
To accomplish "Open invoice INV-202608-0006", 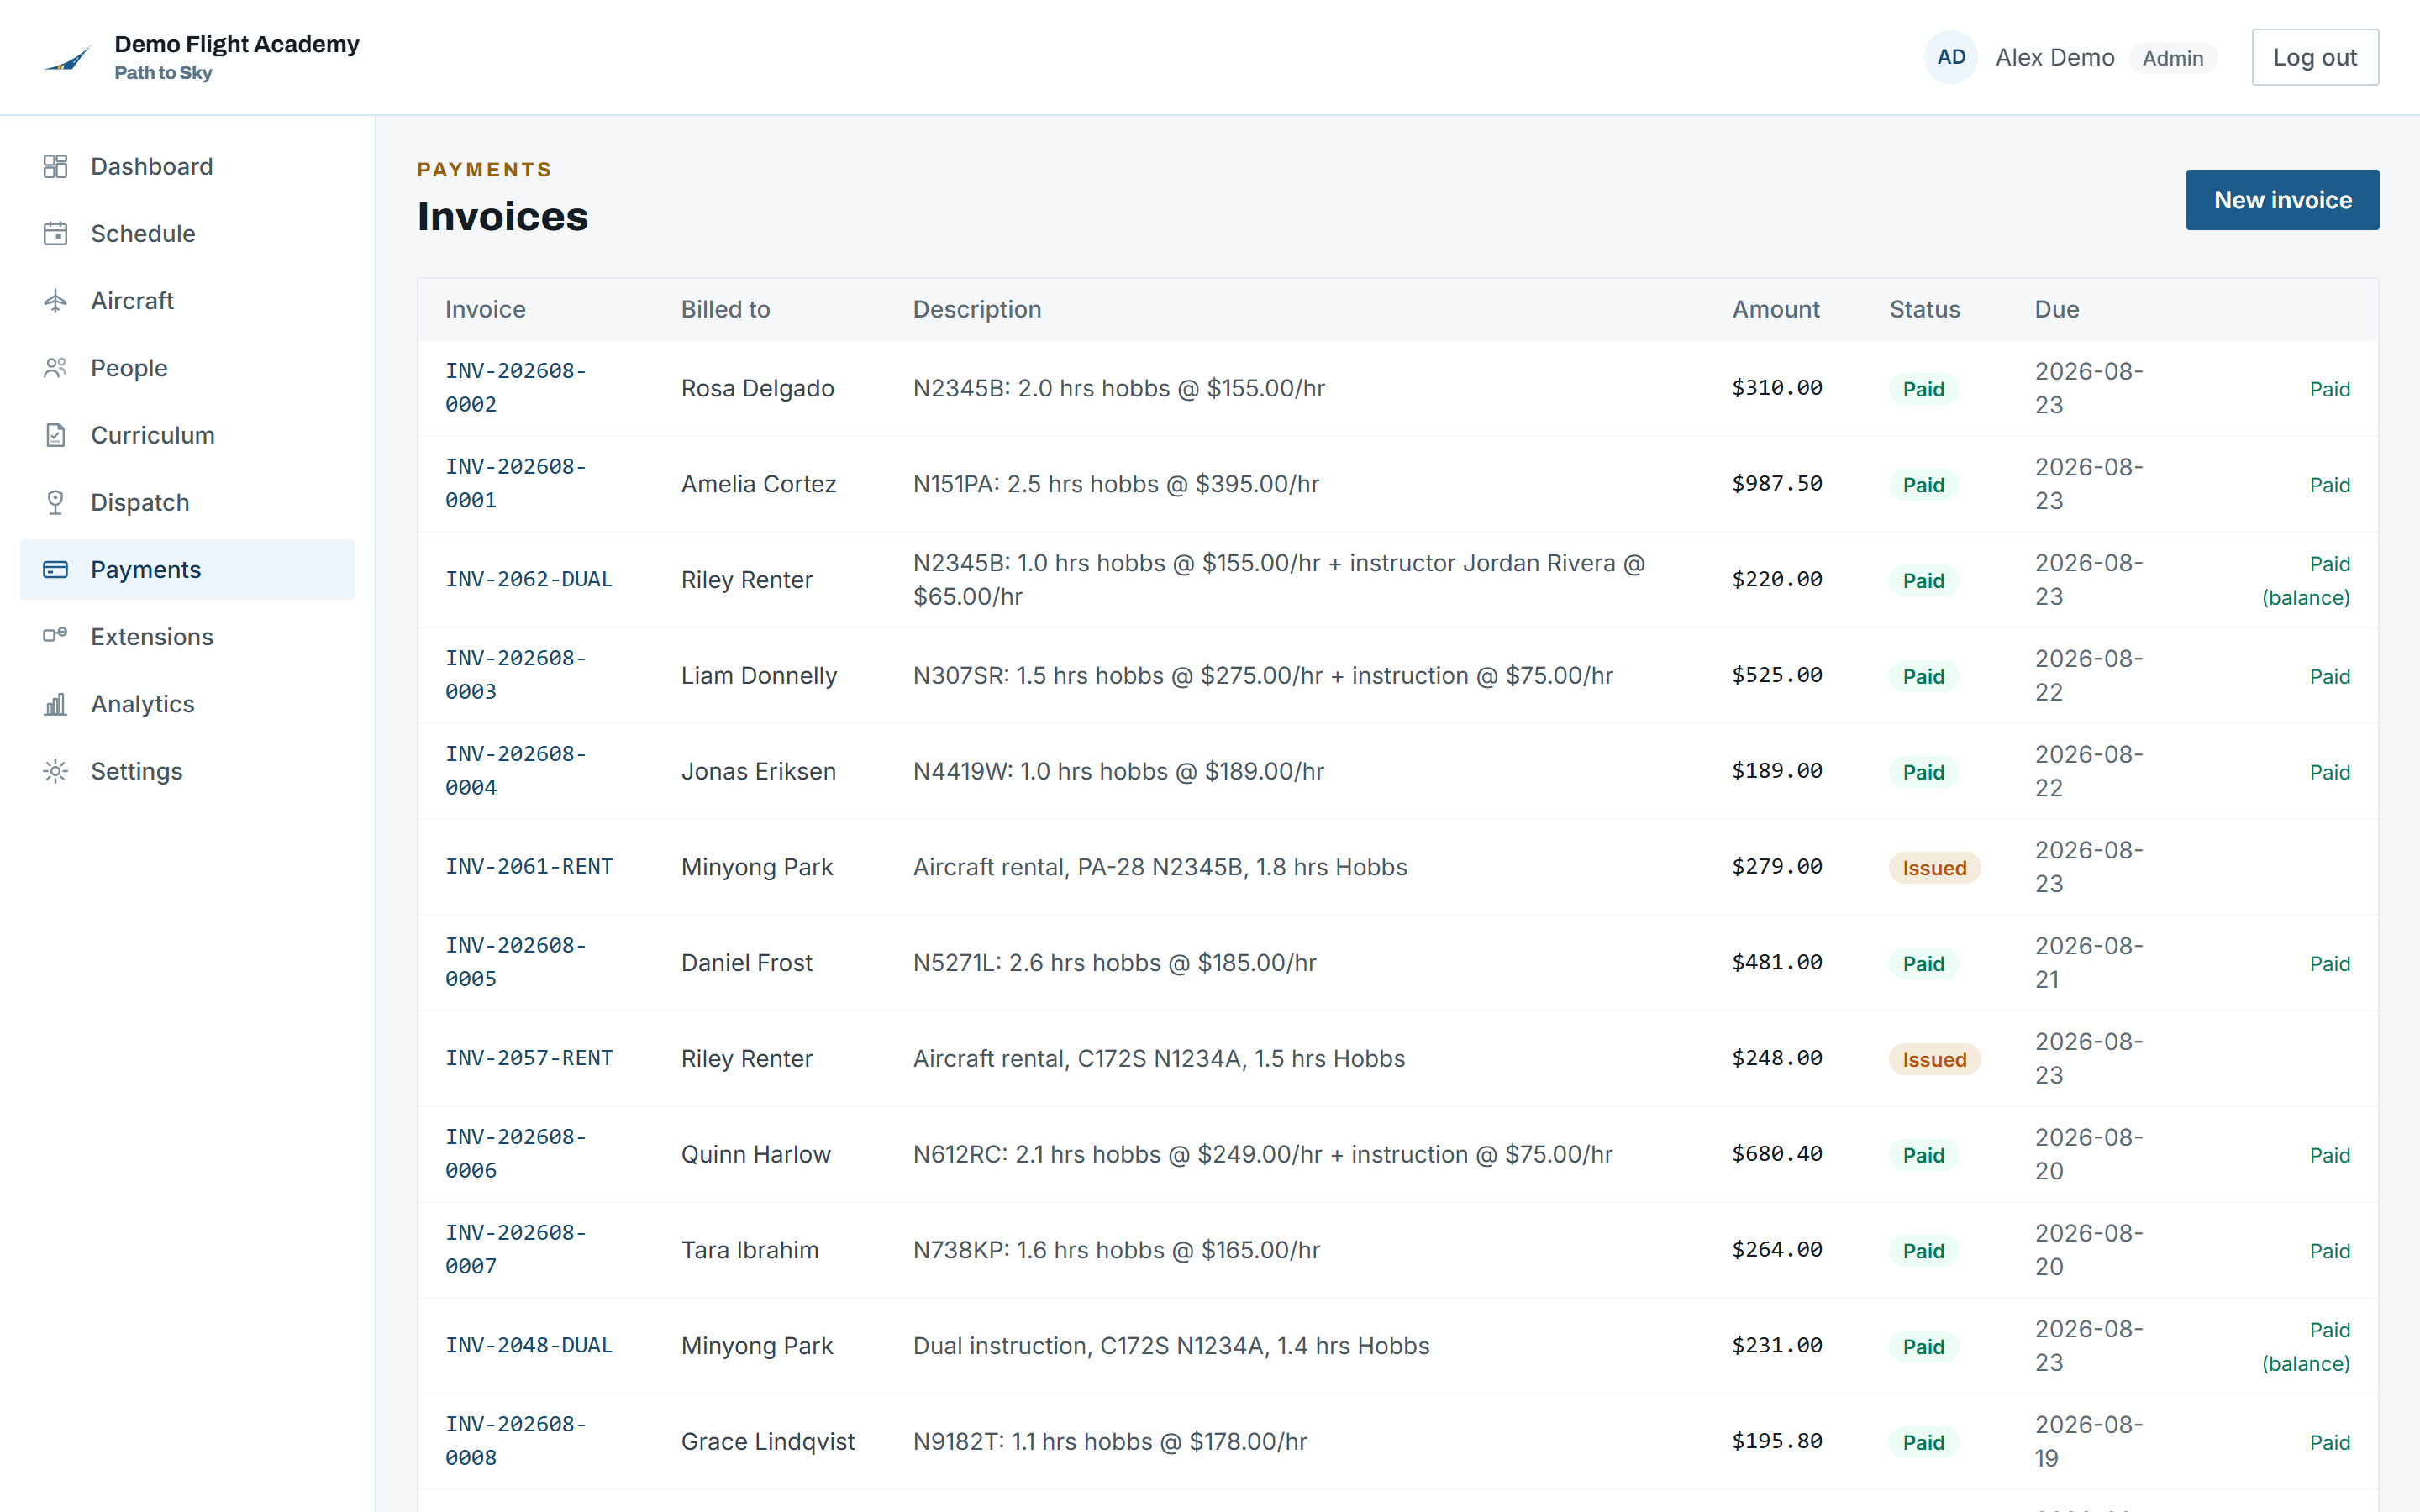I will (x=516, y=1154).
